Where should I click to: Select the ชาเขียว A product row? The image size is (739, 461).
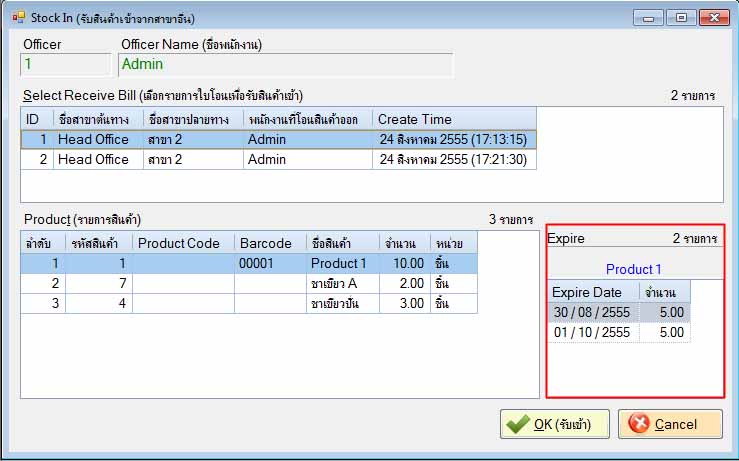tap(249, 283)
